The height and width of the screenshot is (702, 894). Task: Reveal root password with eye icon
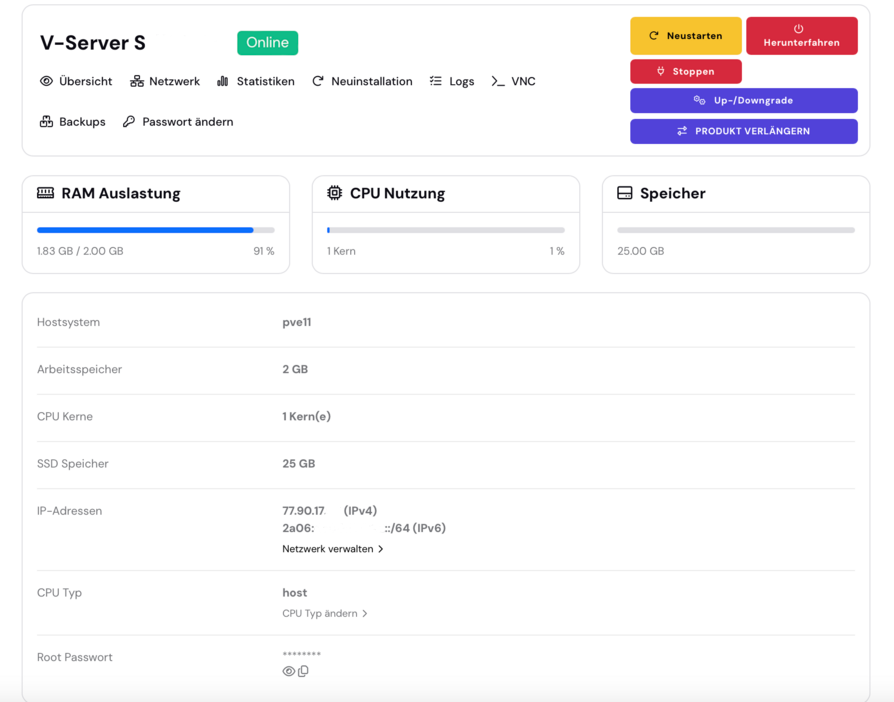click(x=288, y=672)
